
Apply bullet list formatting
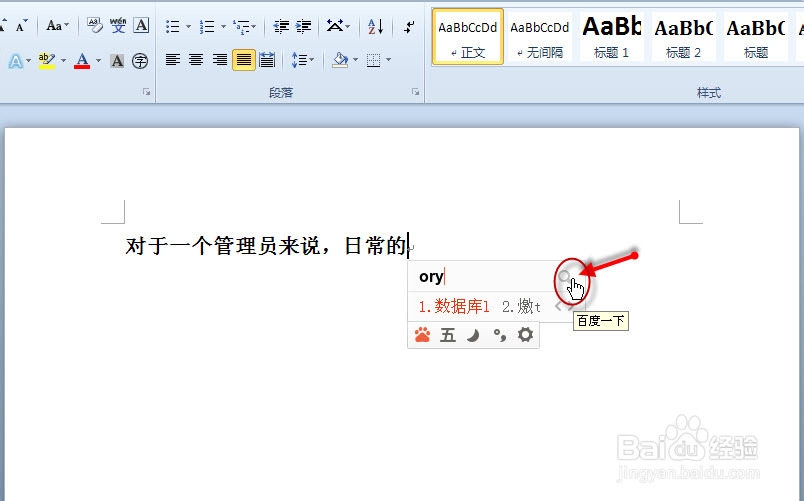[x=173, y=27]
